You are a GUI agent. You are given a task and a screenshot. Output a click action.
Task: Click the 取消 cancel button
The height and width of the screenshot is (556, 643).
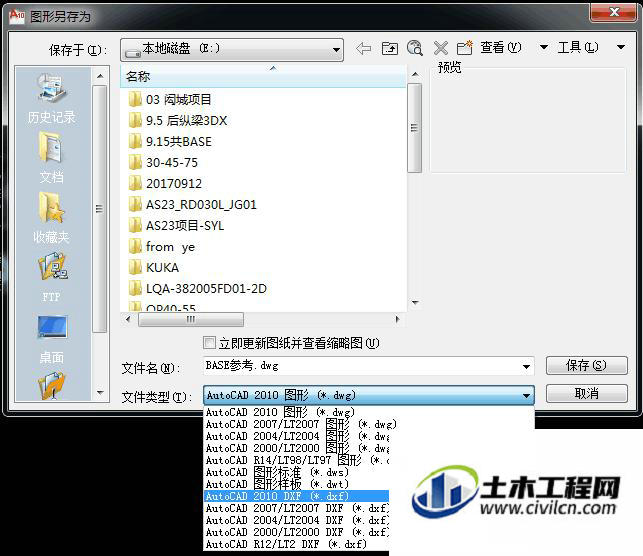(586, 394)
